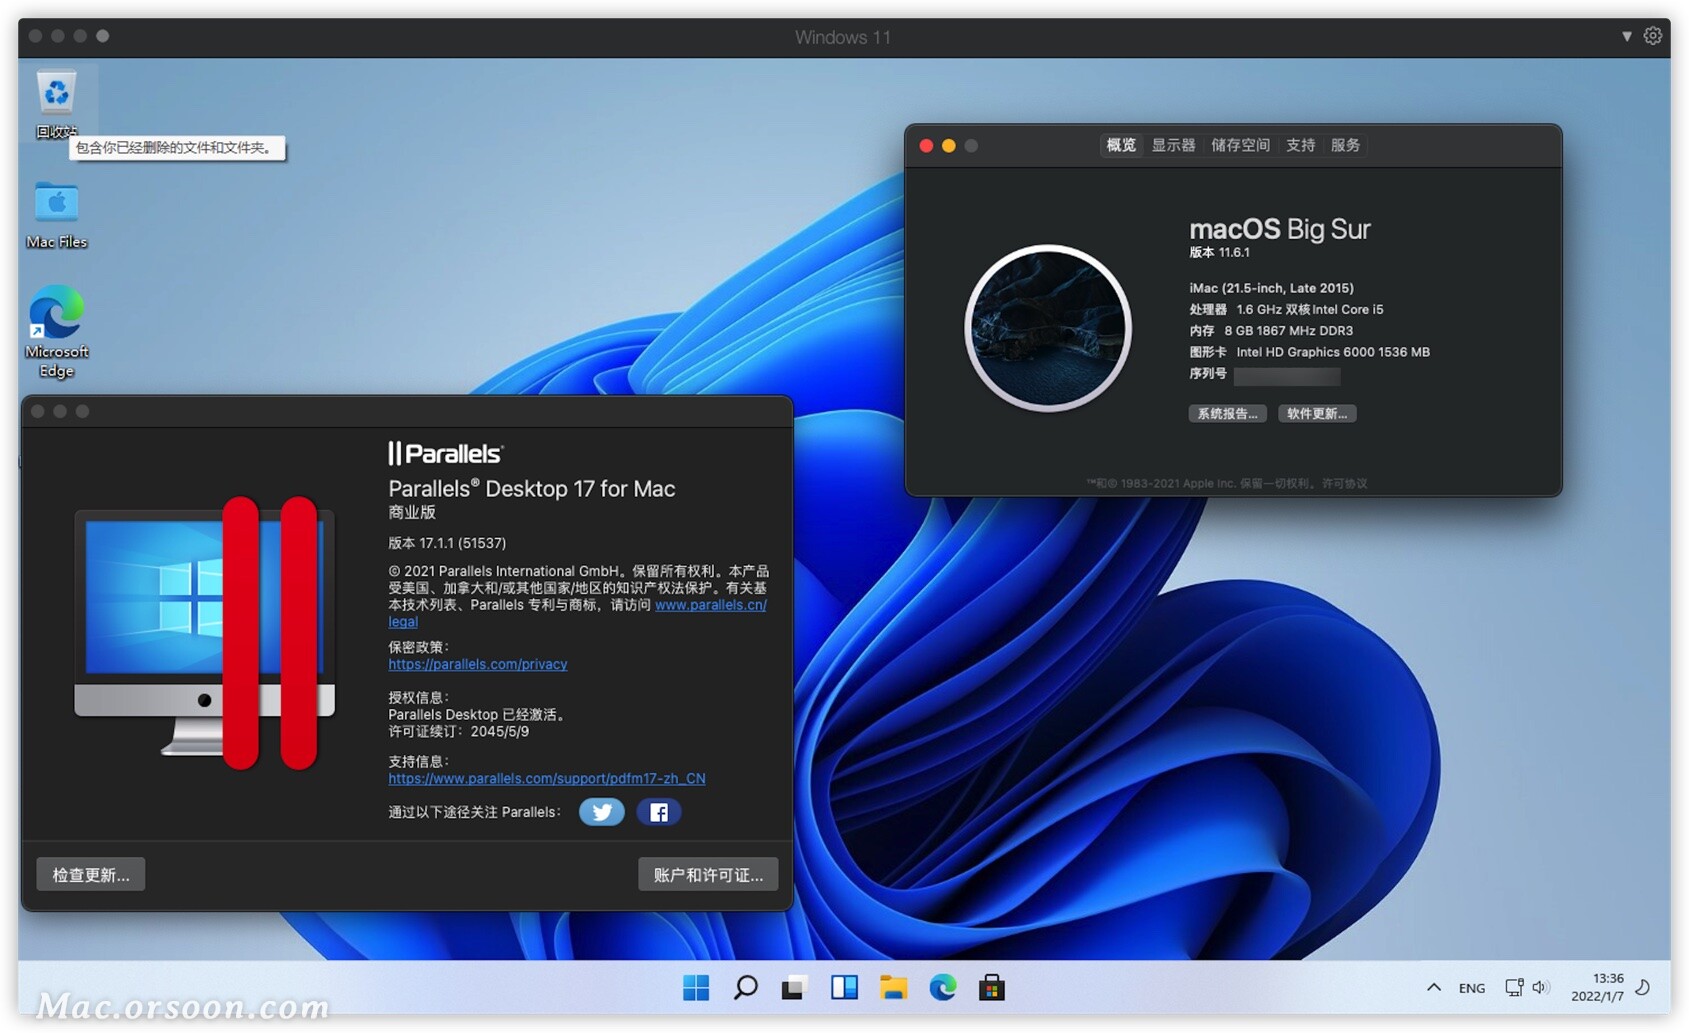This screenshot has height=1033, width=1689.
Task: Switch to the 服务 tab
Action: click(1346, 145)
